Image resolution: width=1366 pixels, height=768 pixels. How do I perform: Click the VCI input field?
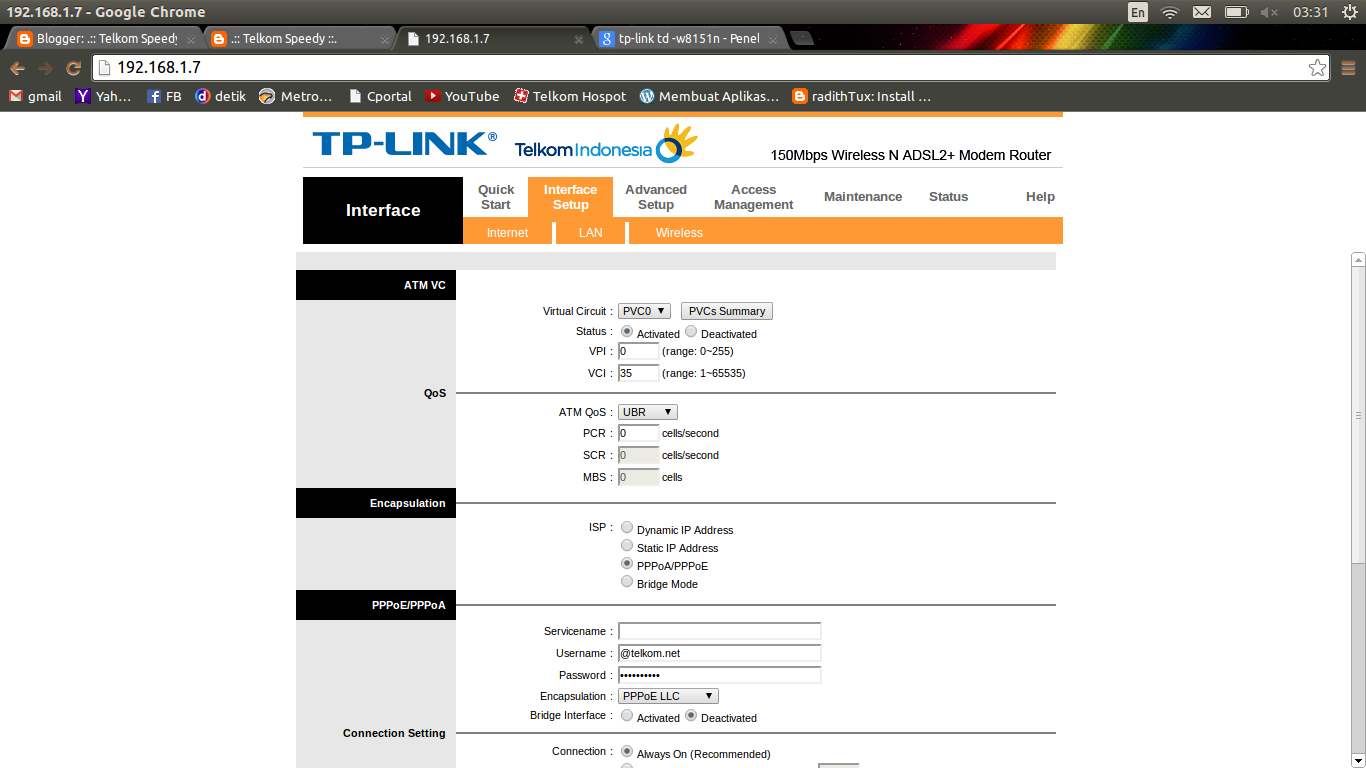coord(639,373)
